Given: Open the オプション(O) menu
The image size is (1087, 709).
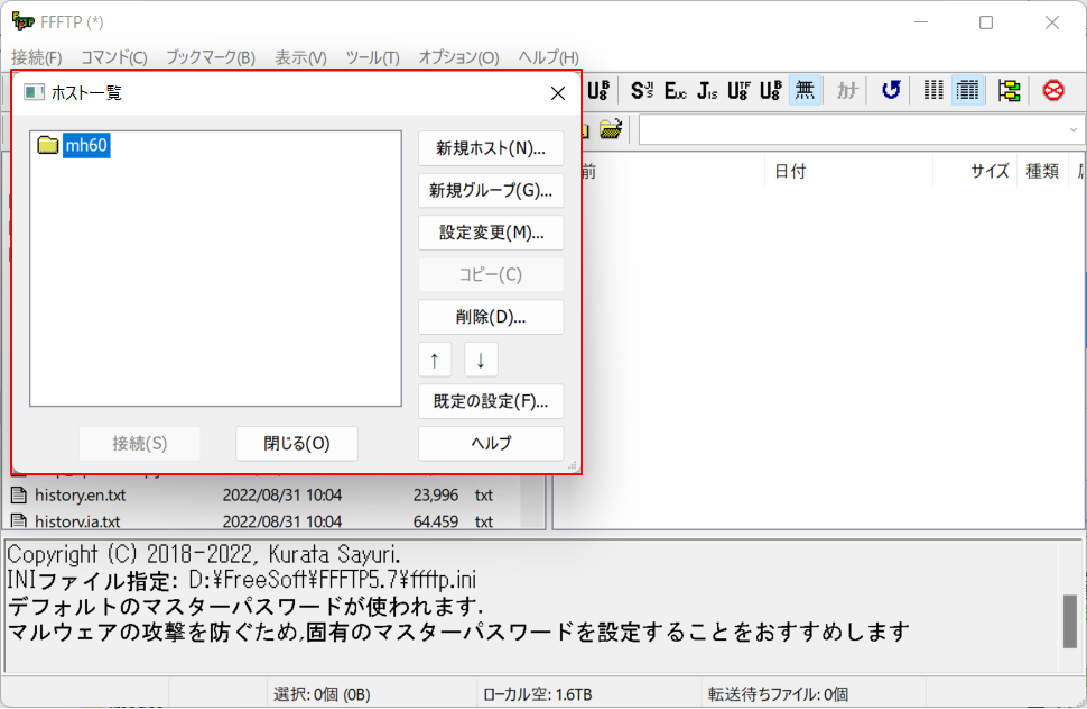Looking at the screenshot, I should (458, 58).
